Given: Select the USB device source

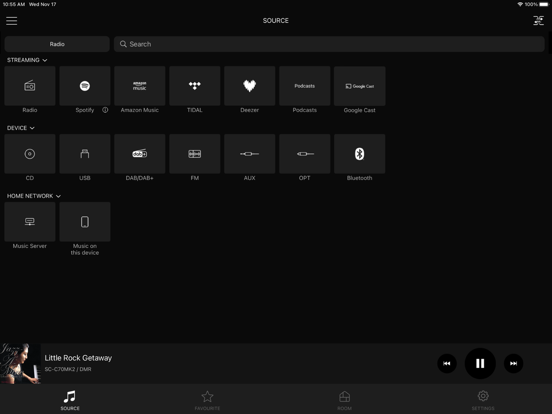Looking at the screenshot, I should point(85,154).
